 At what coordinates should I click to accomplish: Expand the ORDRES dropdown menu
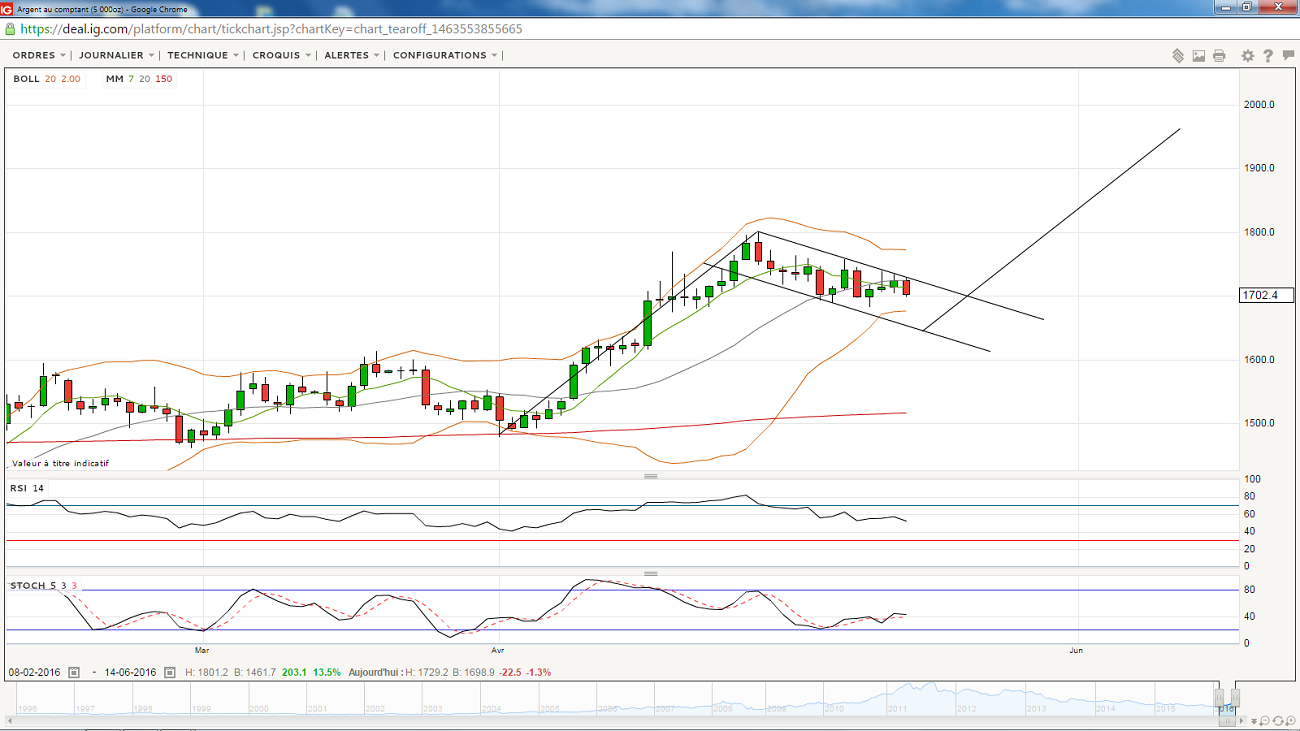(39, 56)
